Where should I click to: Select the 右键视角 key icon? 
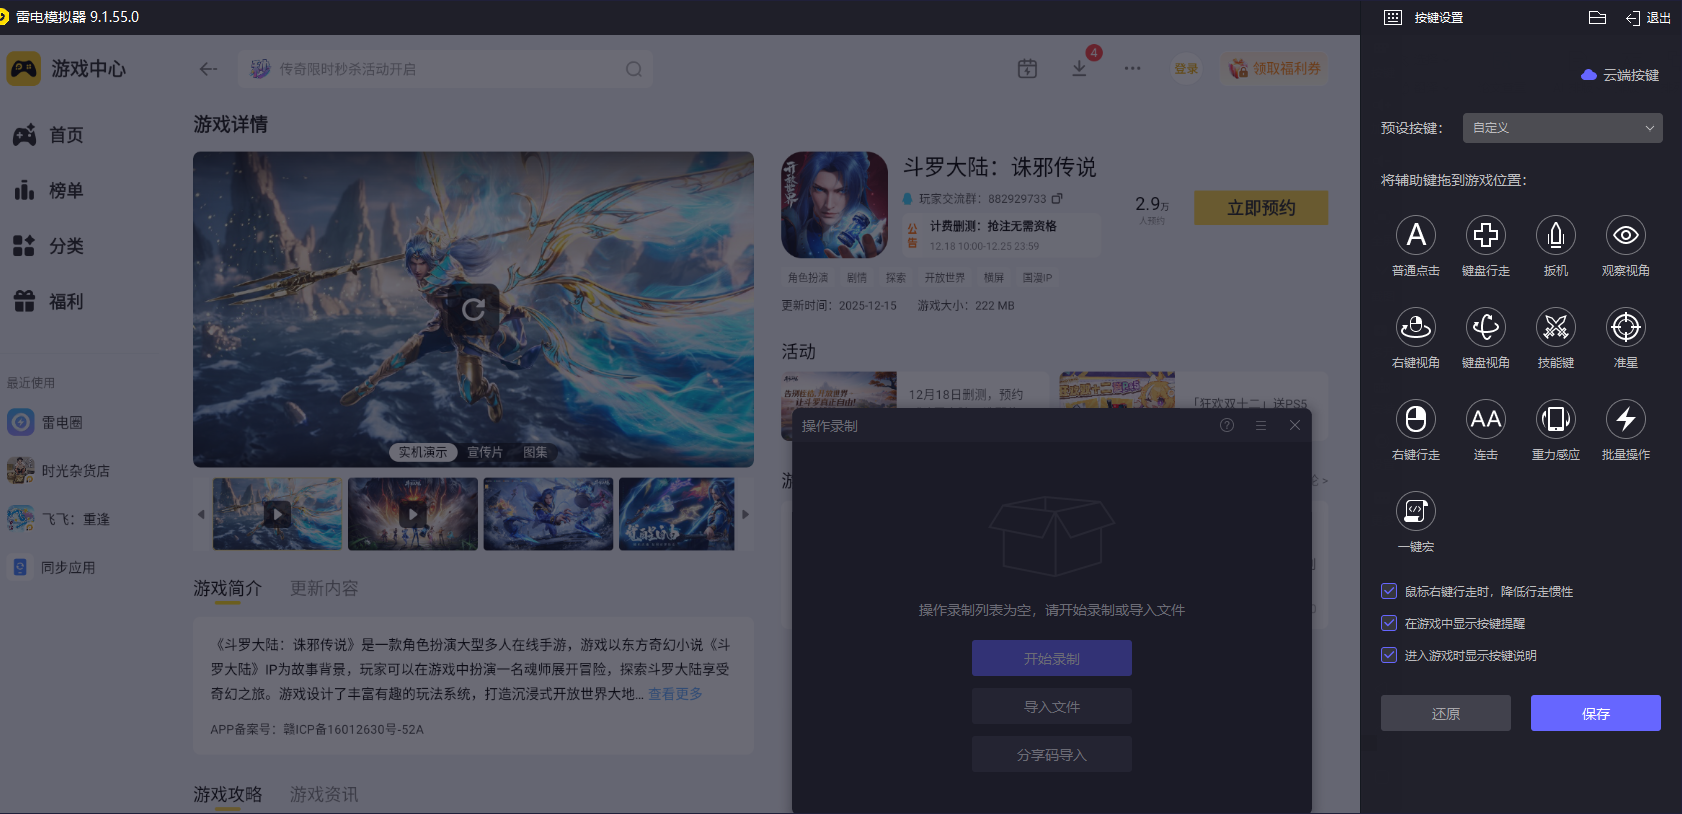pyautogui.click(x=1416, y=327)
